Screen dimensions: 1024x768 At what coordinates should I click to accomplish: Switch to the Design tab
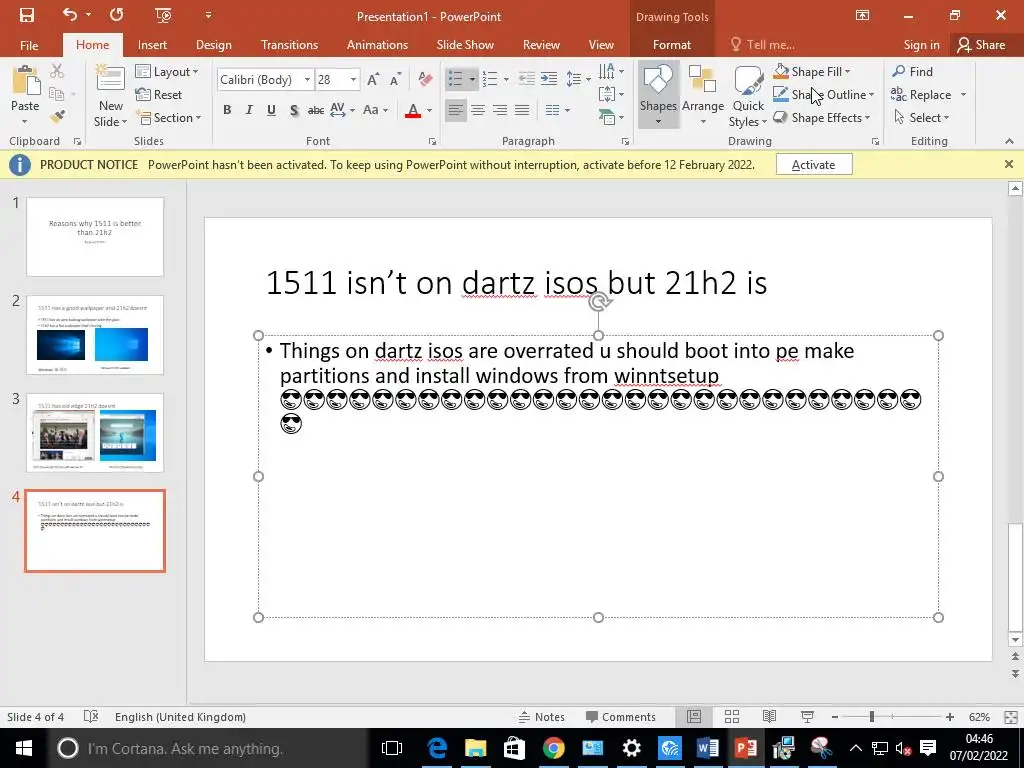click(214, 44)
